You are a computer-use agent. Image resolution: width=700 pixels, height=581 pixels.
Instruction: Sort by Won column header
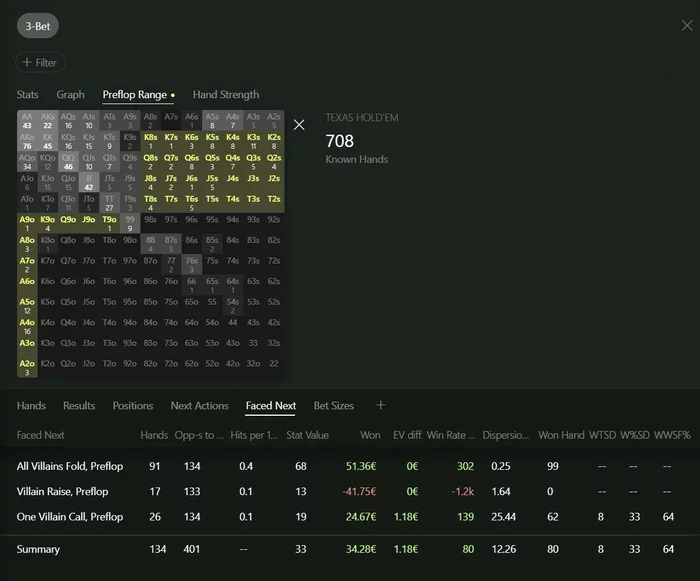point(370,435)
